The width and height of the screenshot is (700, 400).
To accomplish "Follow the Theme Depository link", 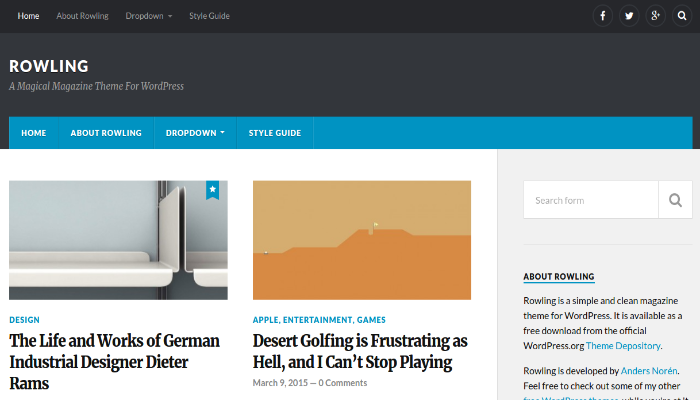I will click(x=623, y=346).
